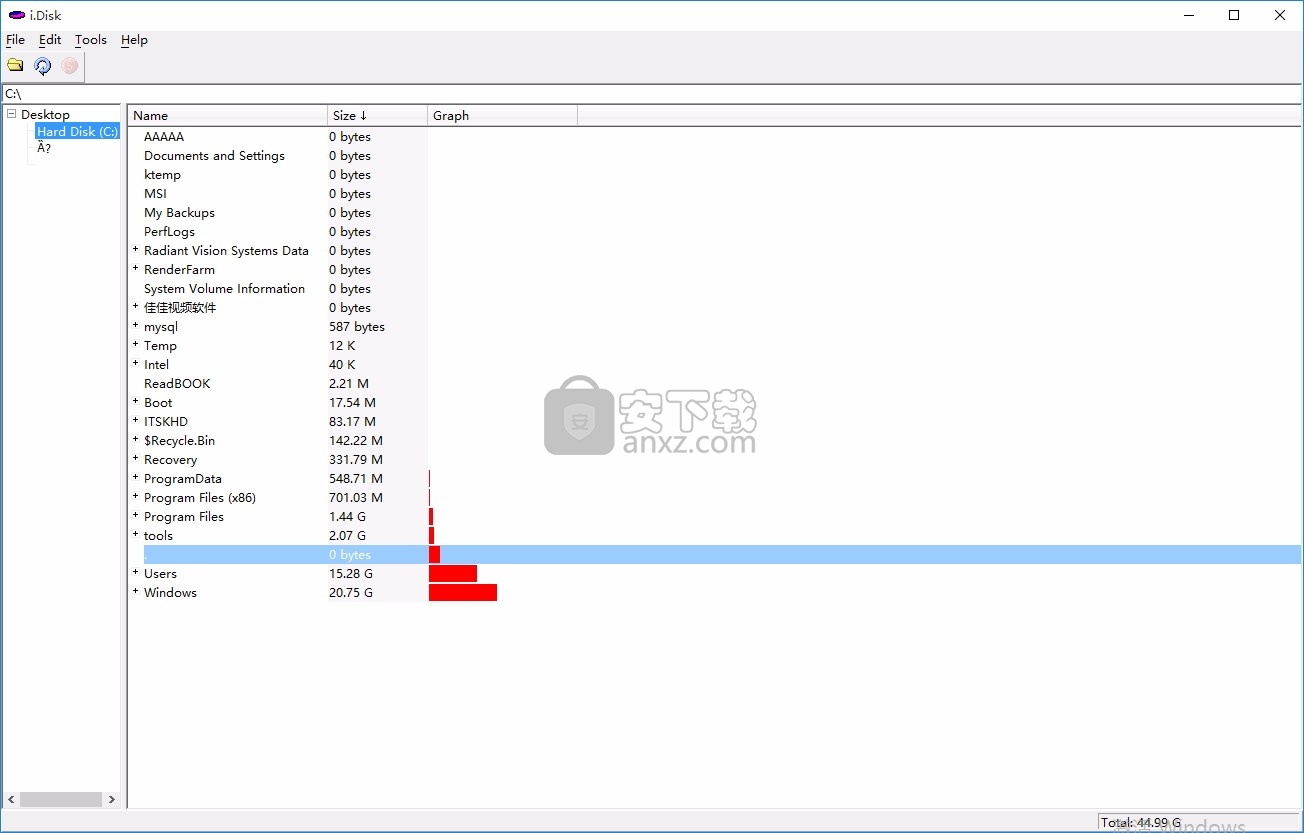Screen dimensions: 1304x833
Task: Expand the Intel folder
Action: 136,364
